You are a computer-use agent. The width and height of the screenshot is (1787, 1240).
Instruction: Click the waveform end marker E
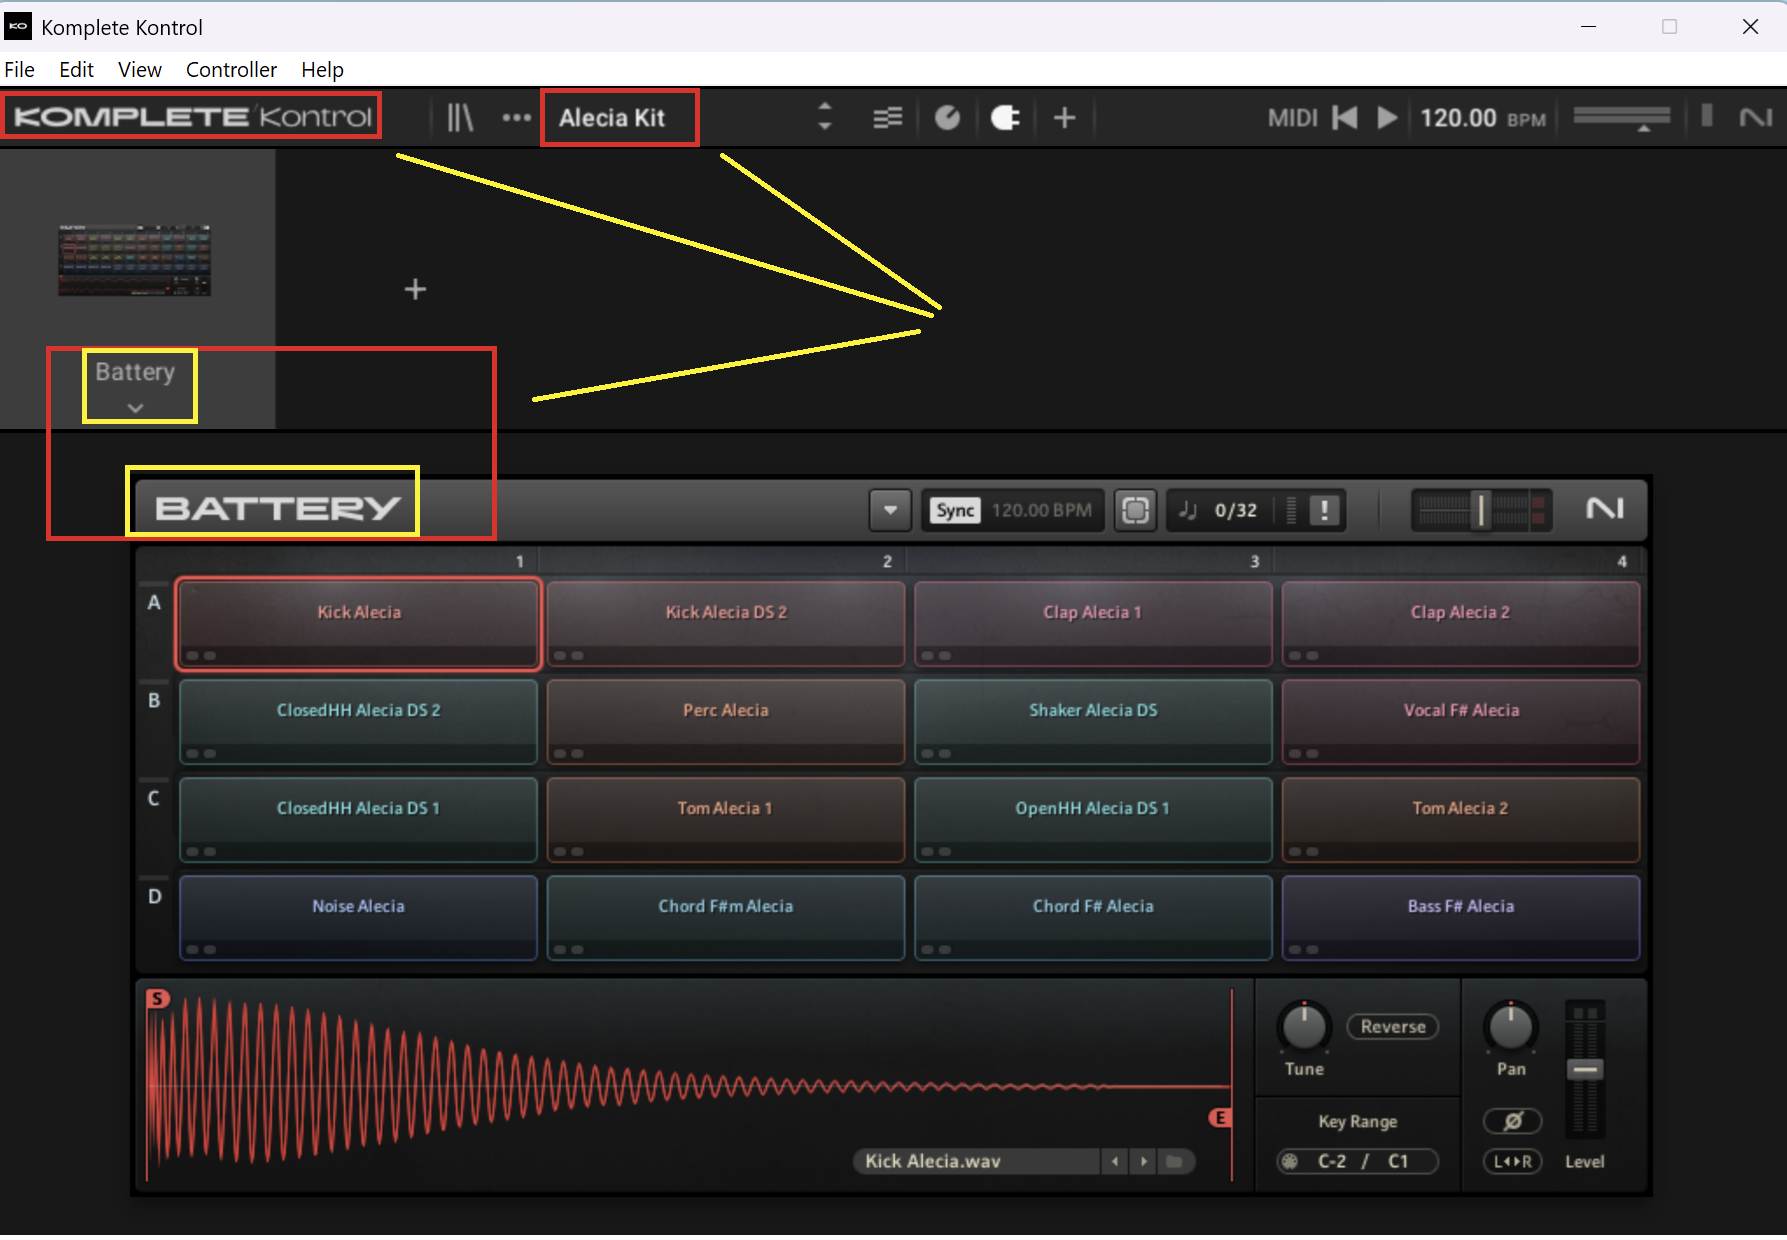(x=1220, y=1118)
